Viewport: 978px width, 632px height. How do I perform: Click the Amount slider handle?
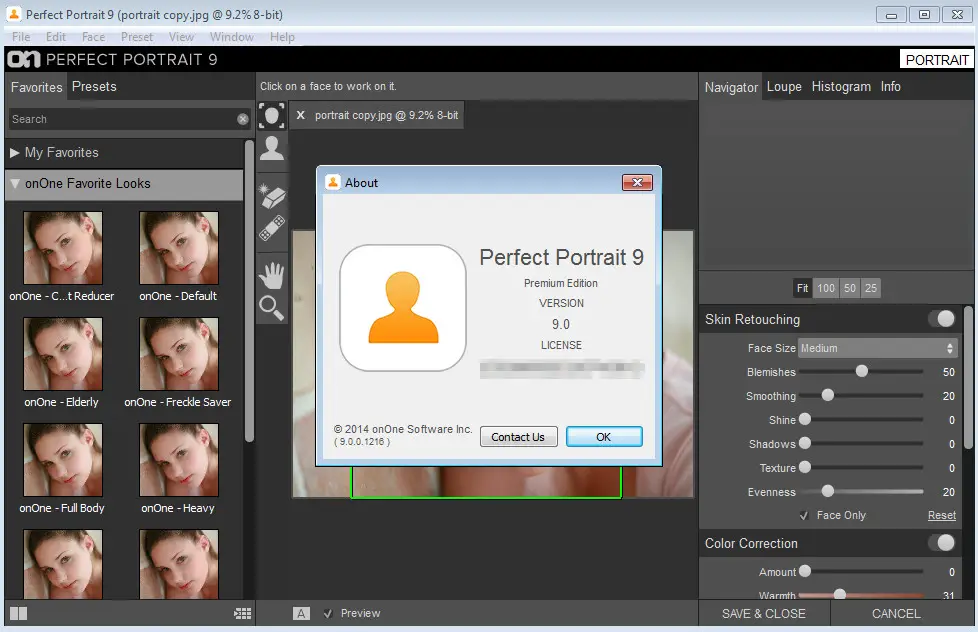pos(805,571)
